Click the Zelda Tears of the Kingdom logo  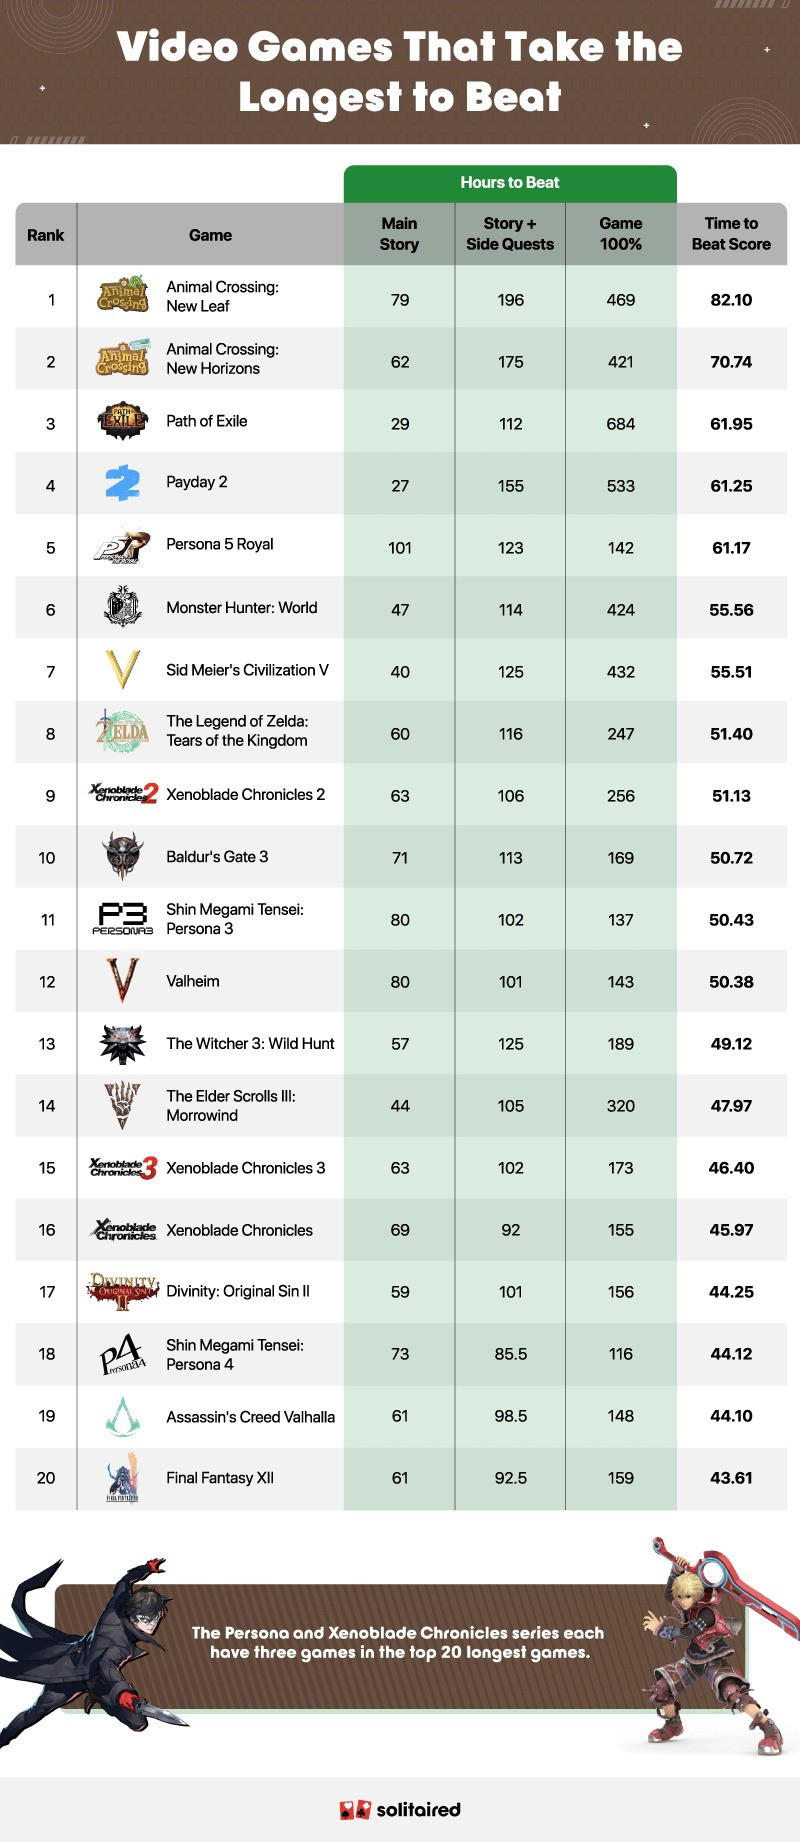(x=123, y=731)
